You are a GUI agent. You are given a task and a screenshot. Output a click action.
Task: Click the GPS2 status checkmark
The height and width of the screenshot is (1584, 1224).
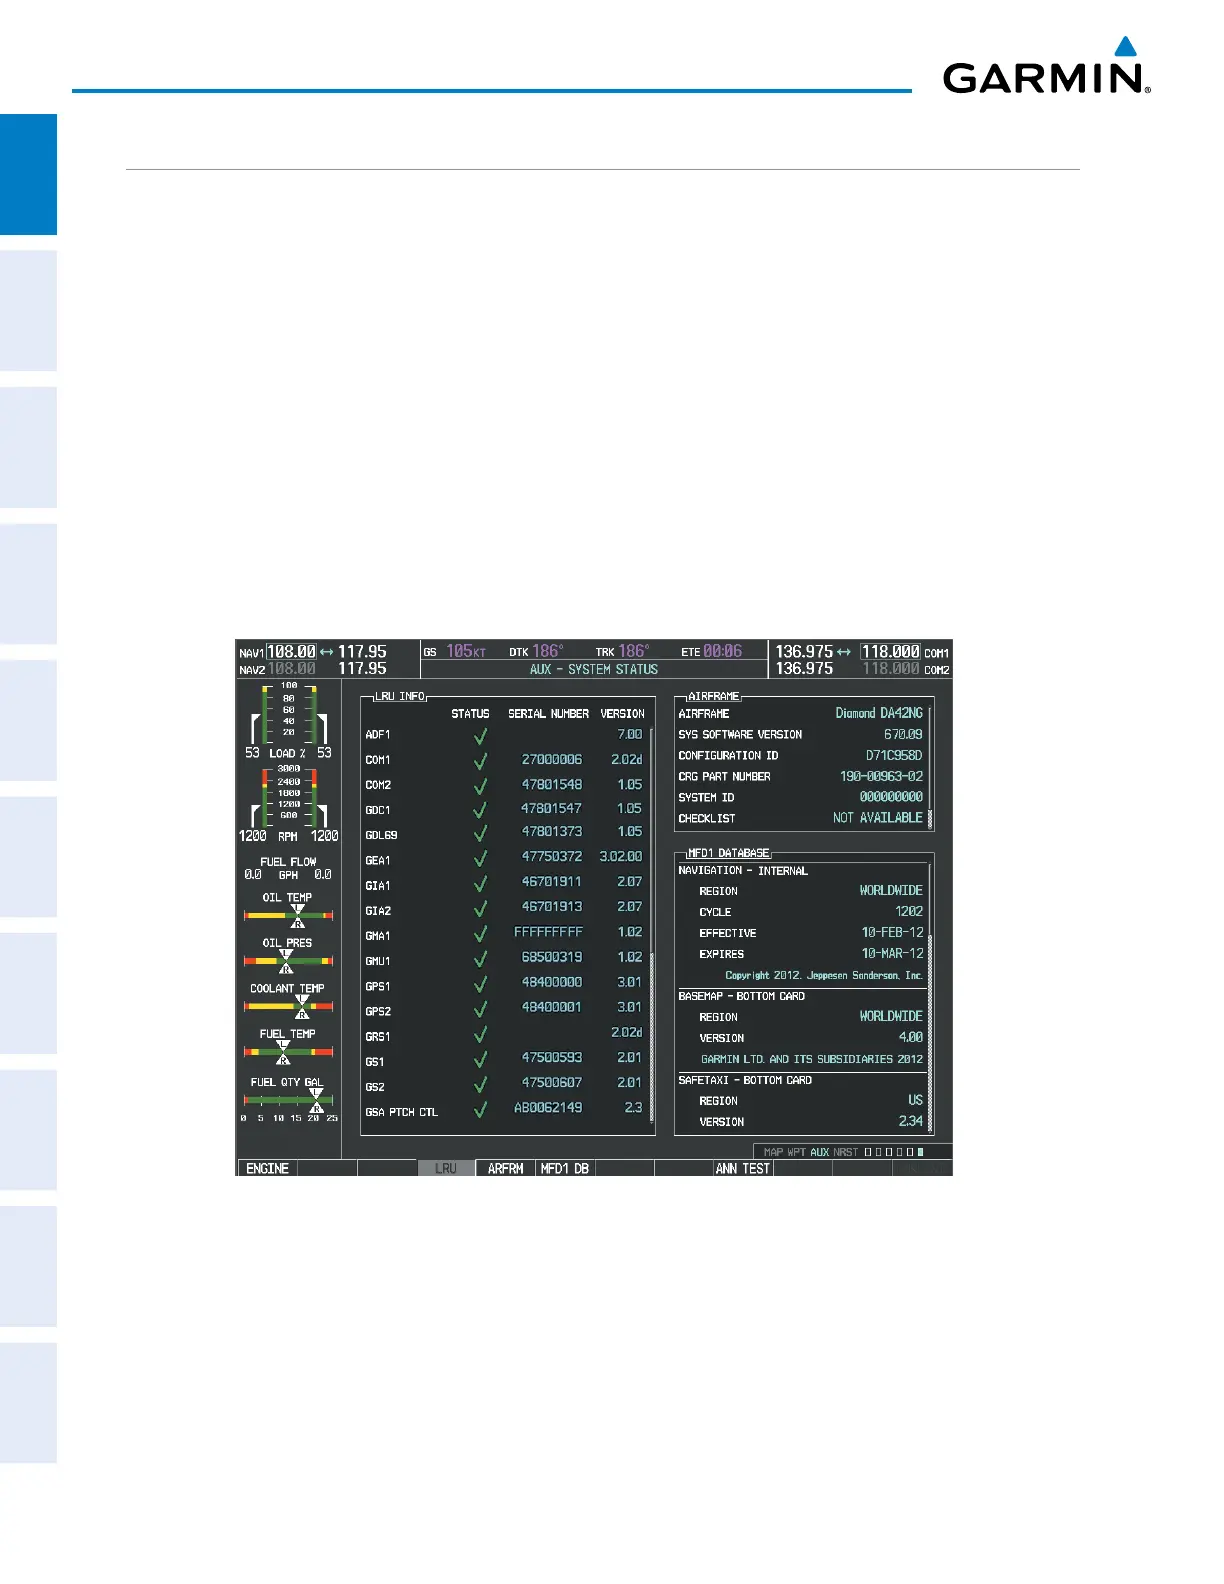coord(480,1010)
